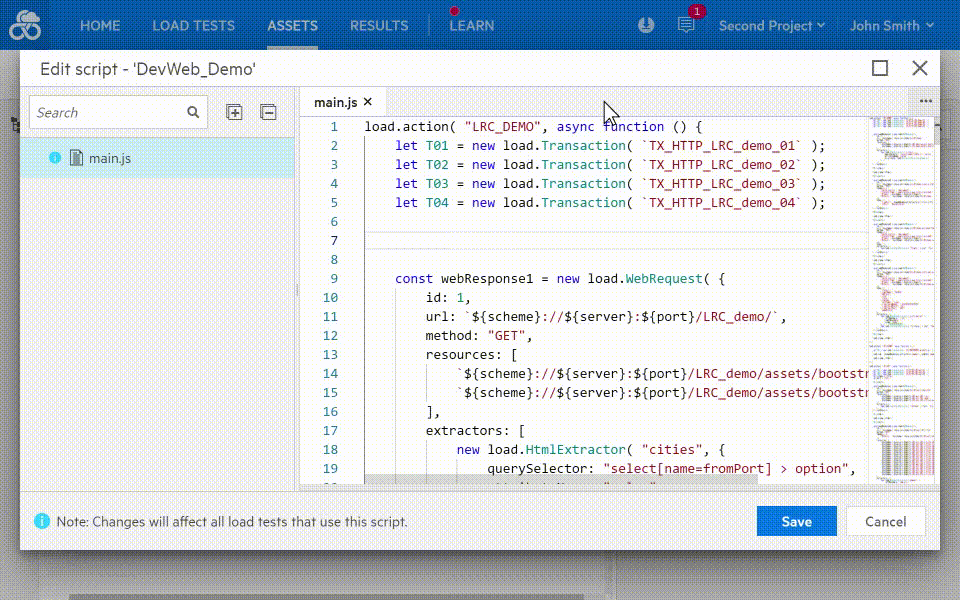Expand all files with the plus icon

click(x=234, y=112)
